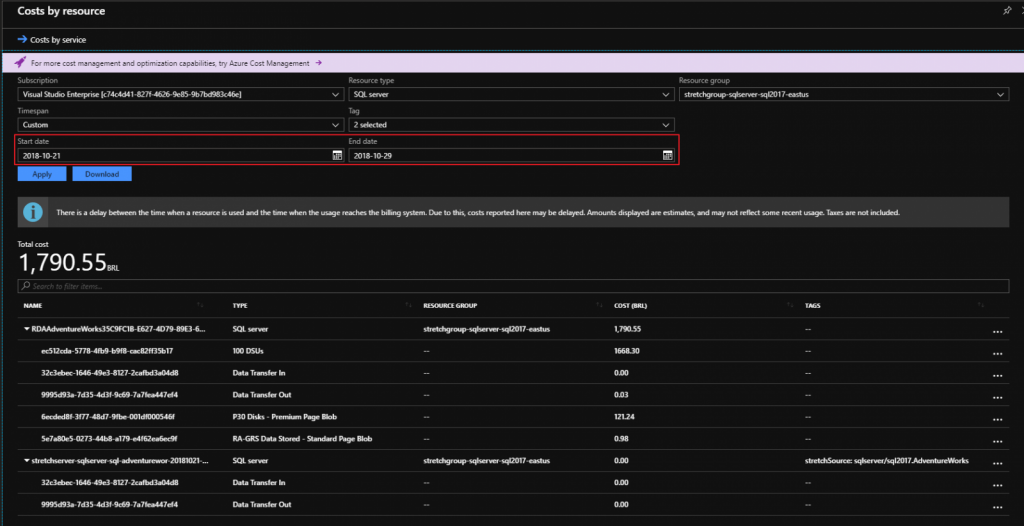The image size is (1024, 526).
Task: Click P30 Disks - Premium Page Blob cell
Action: (x=284, y=417)
